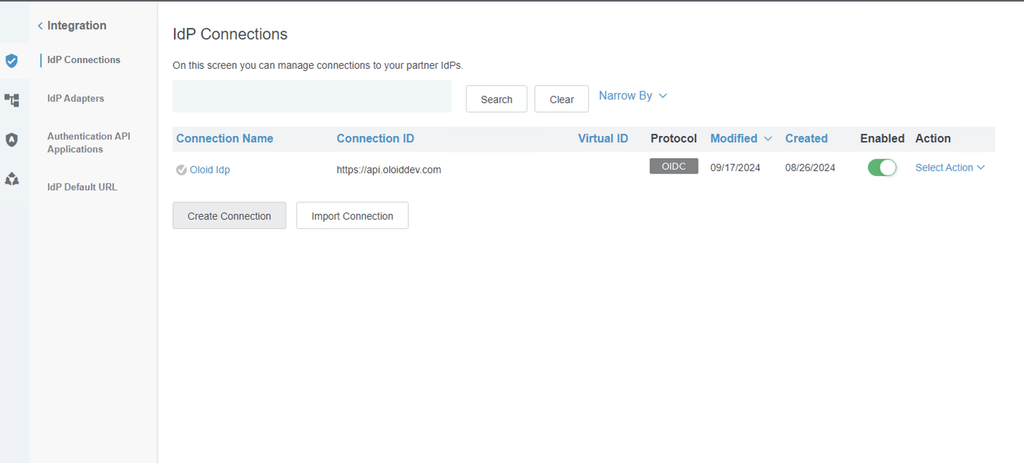Click the https://api.oloiddev.com connection ID
The width and height of the screenshot is (1024, 463).
[389, 170]
